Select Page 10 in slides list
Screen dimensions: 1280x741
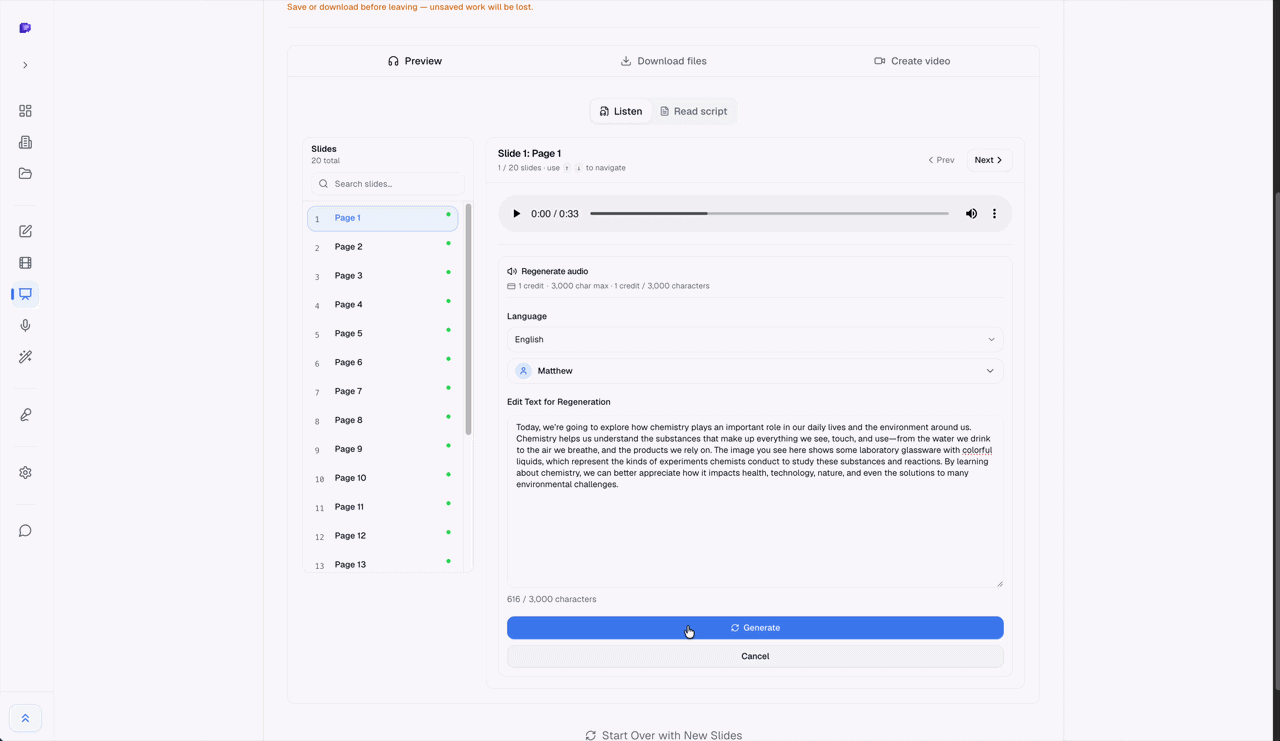[x=382, y=479]
